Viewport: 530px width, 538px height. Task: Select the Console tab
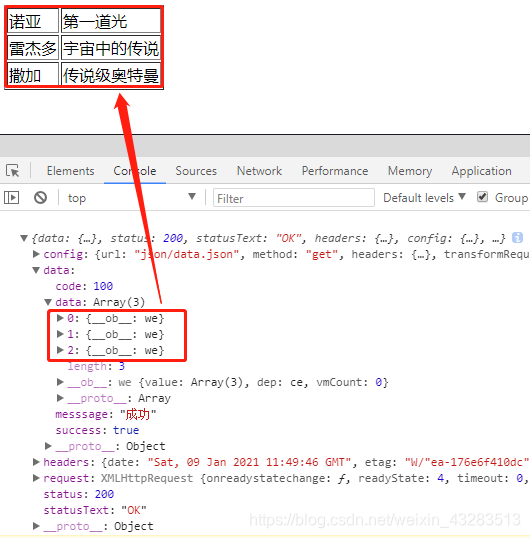click(135, 171)
